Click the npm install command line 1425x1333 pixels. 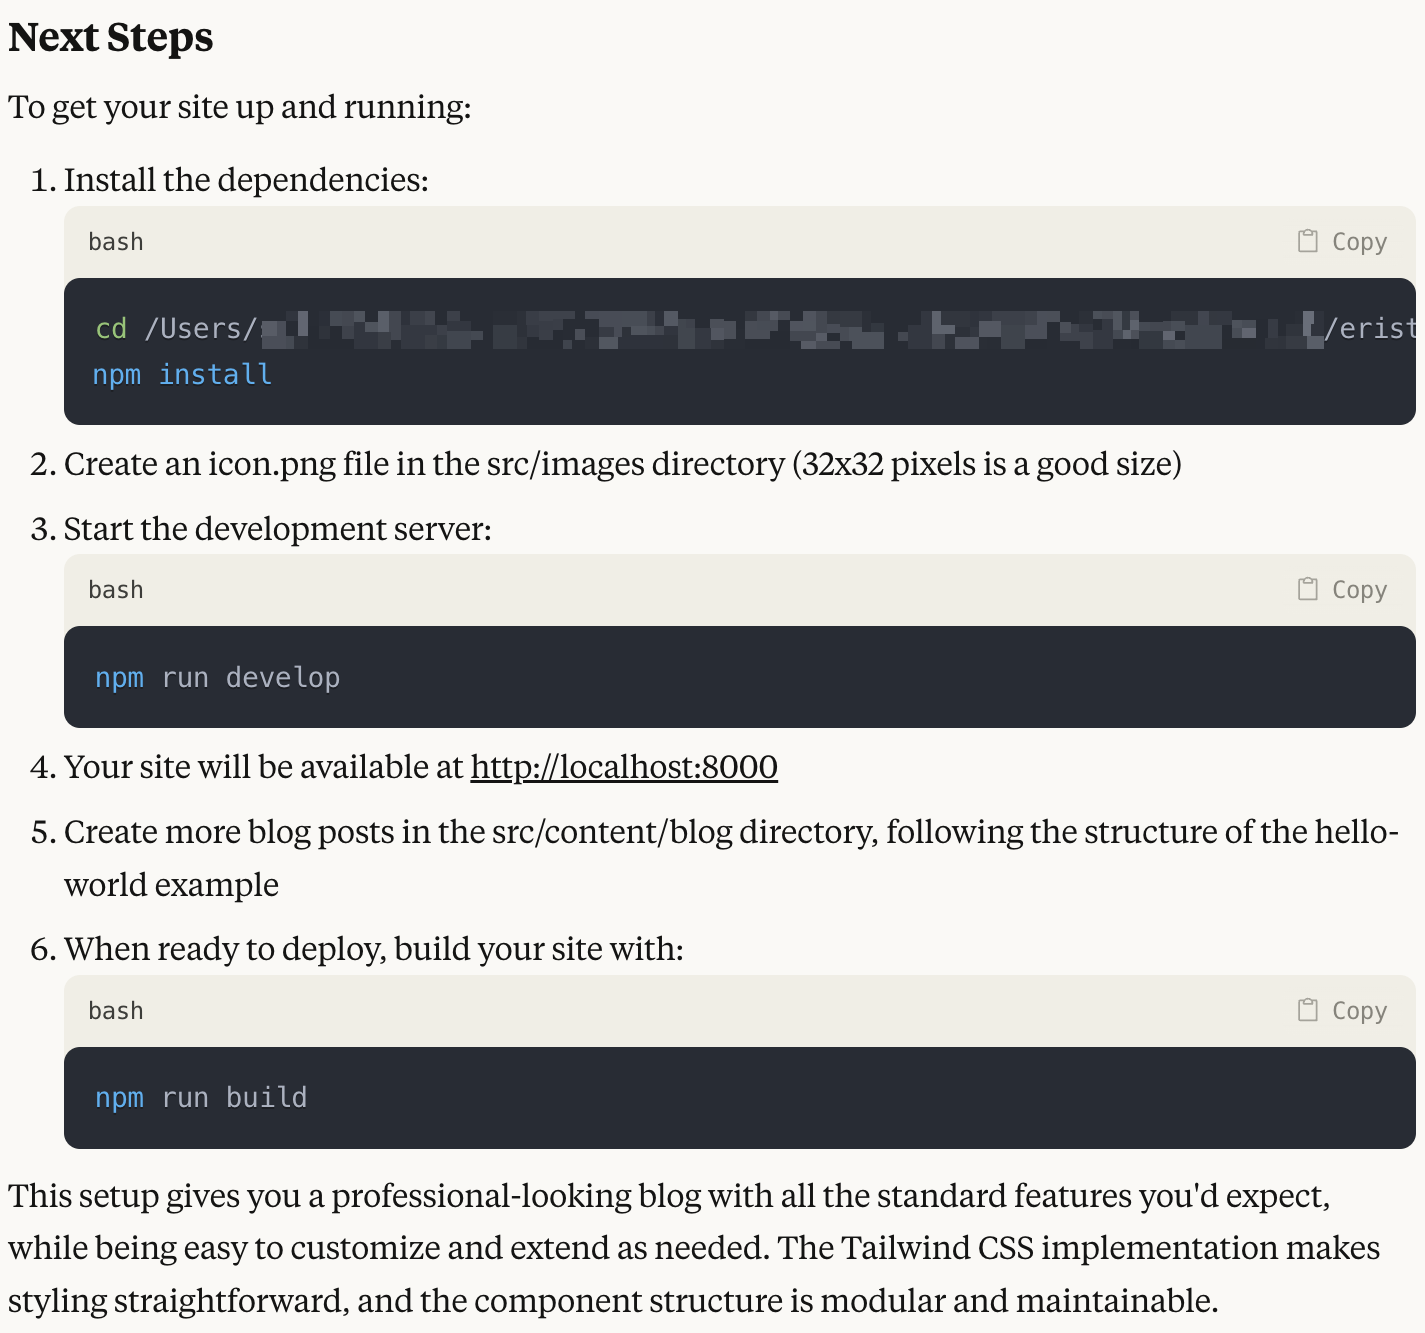tap(182, 375)
